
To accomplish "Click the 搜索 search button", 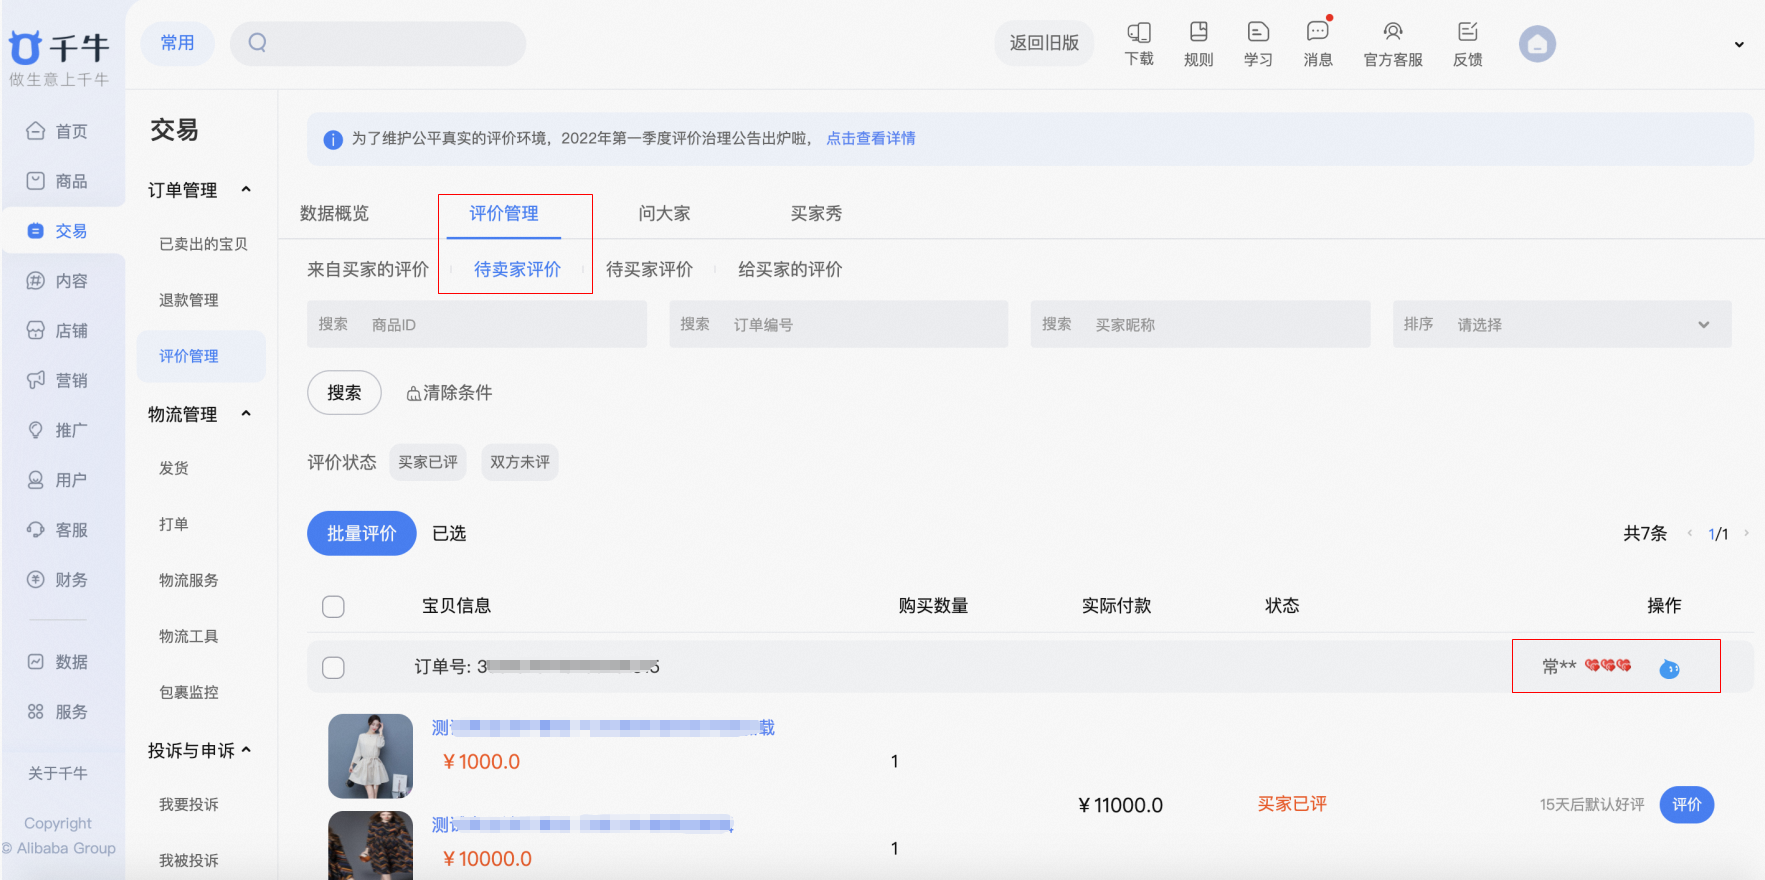I will point(344,393).
